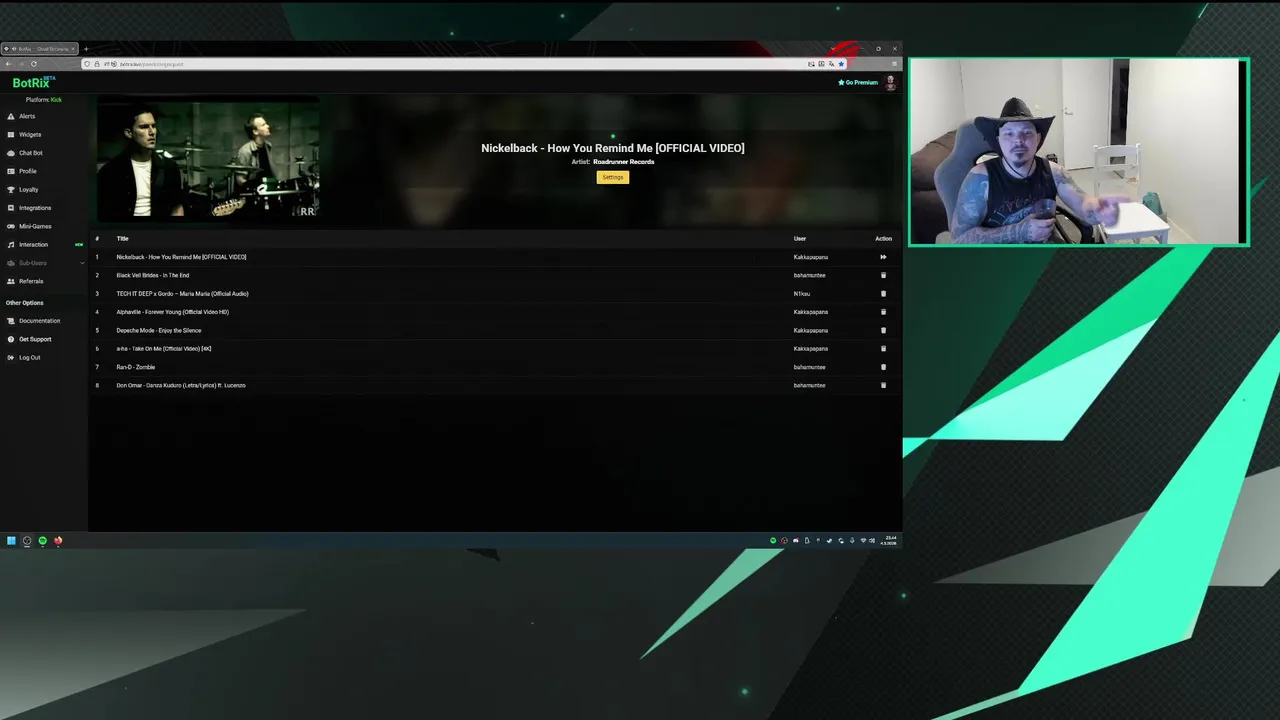This screenshot has height=720, width=1280.
Task: Click user N1ksu in the queue
Action: point(802,294)
